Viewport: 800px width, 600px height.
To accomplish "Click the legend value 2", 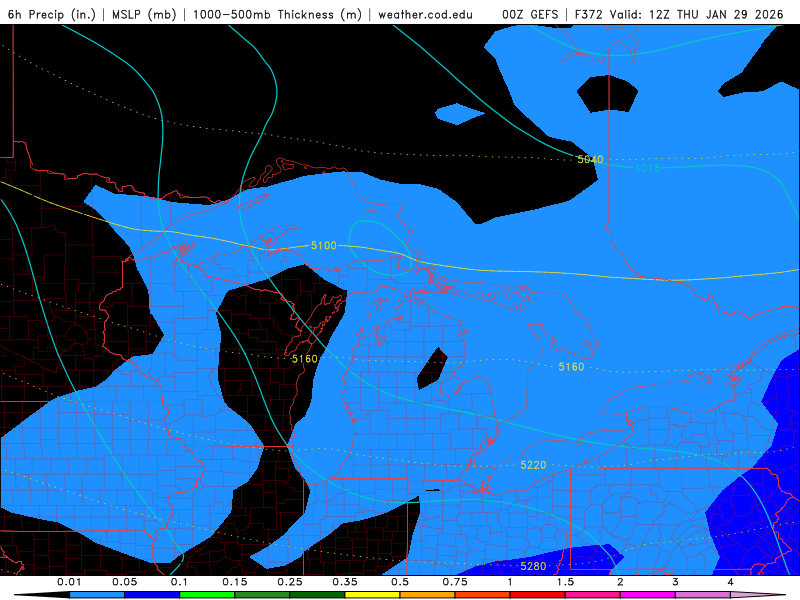I will pos(620,582).
